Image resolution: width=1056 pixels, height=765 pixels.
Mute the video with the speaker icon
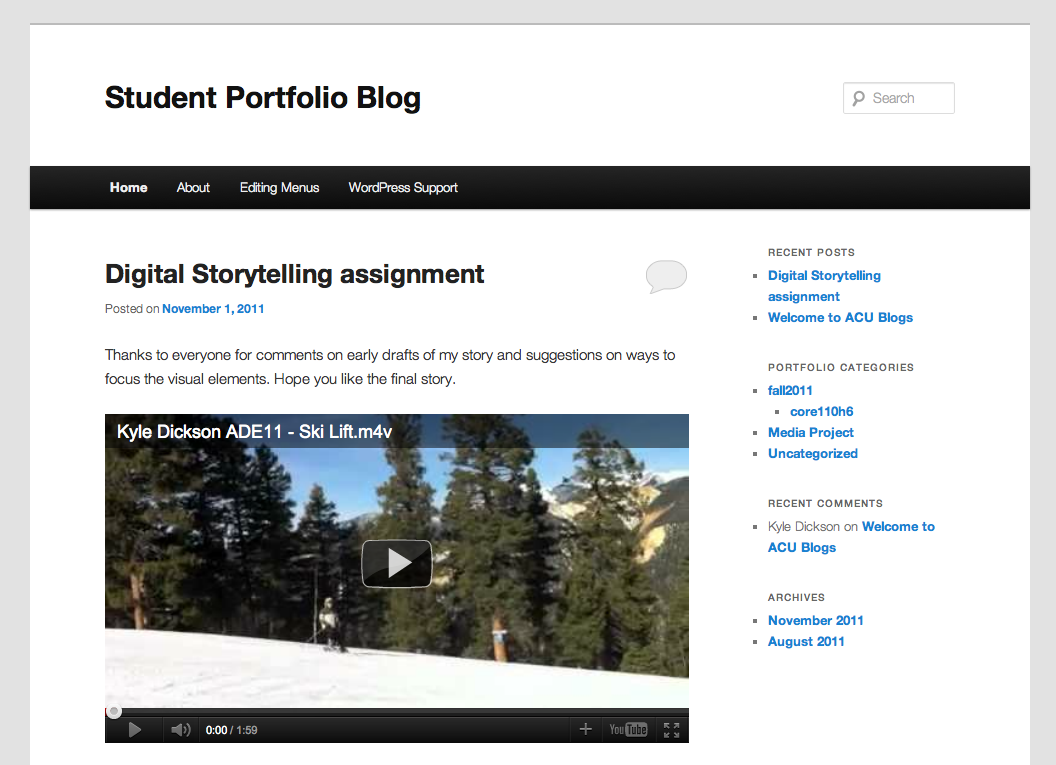180,730
